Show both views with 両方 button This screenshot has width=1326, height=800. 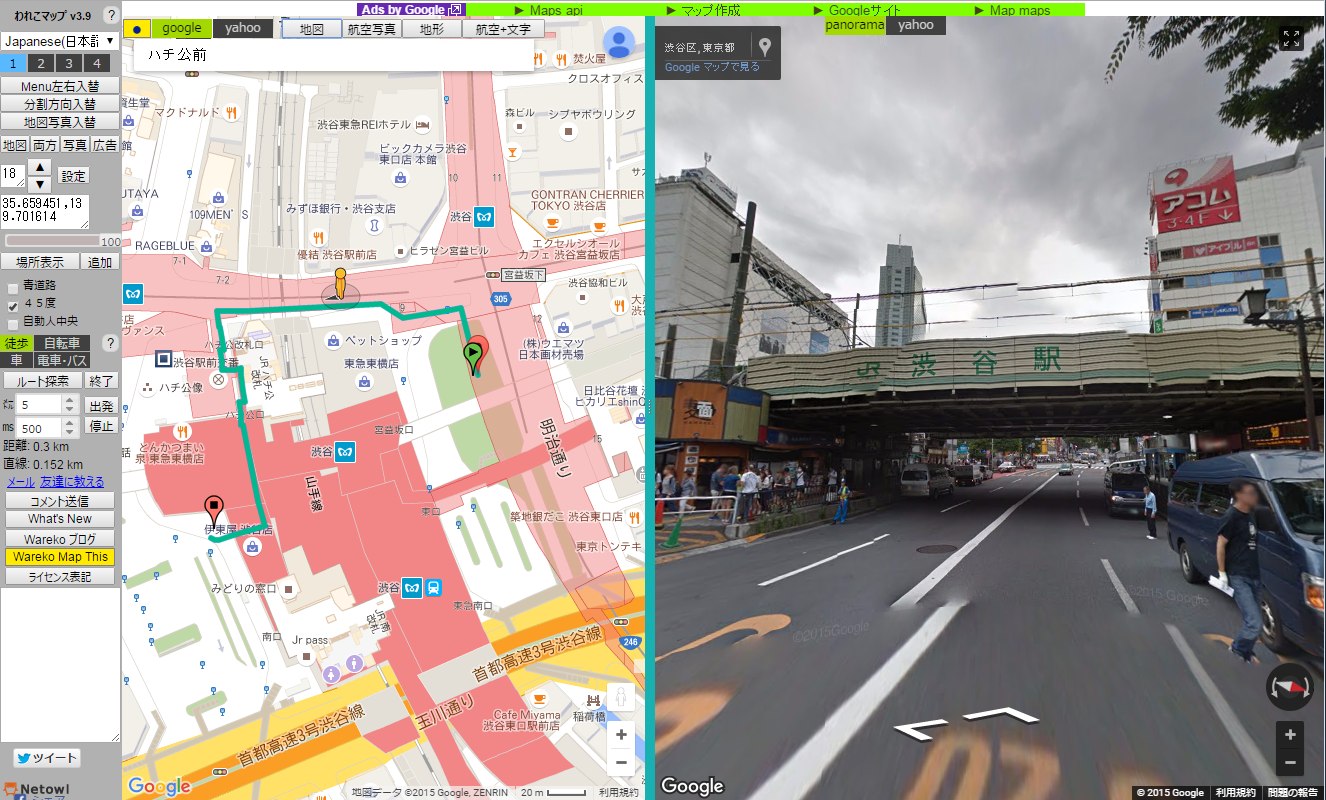click(x=45, y=145)
